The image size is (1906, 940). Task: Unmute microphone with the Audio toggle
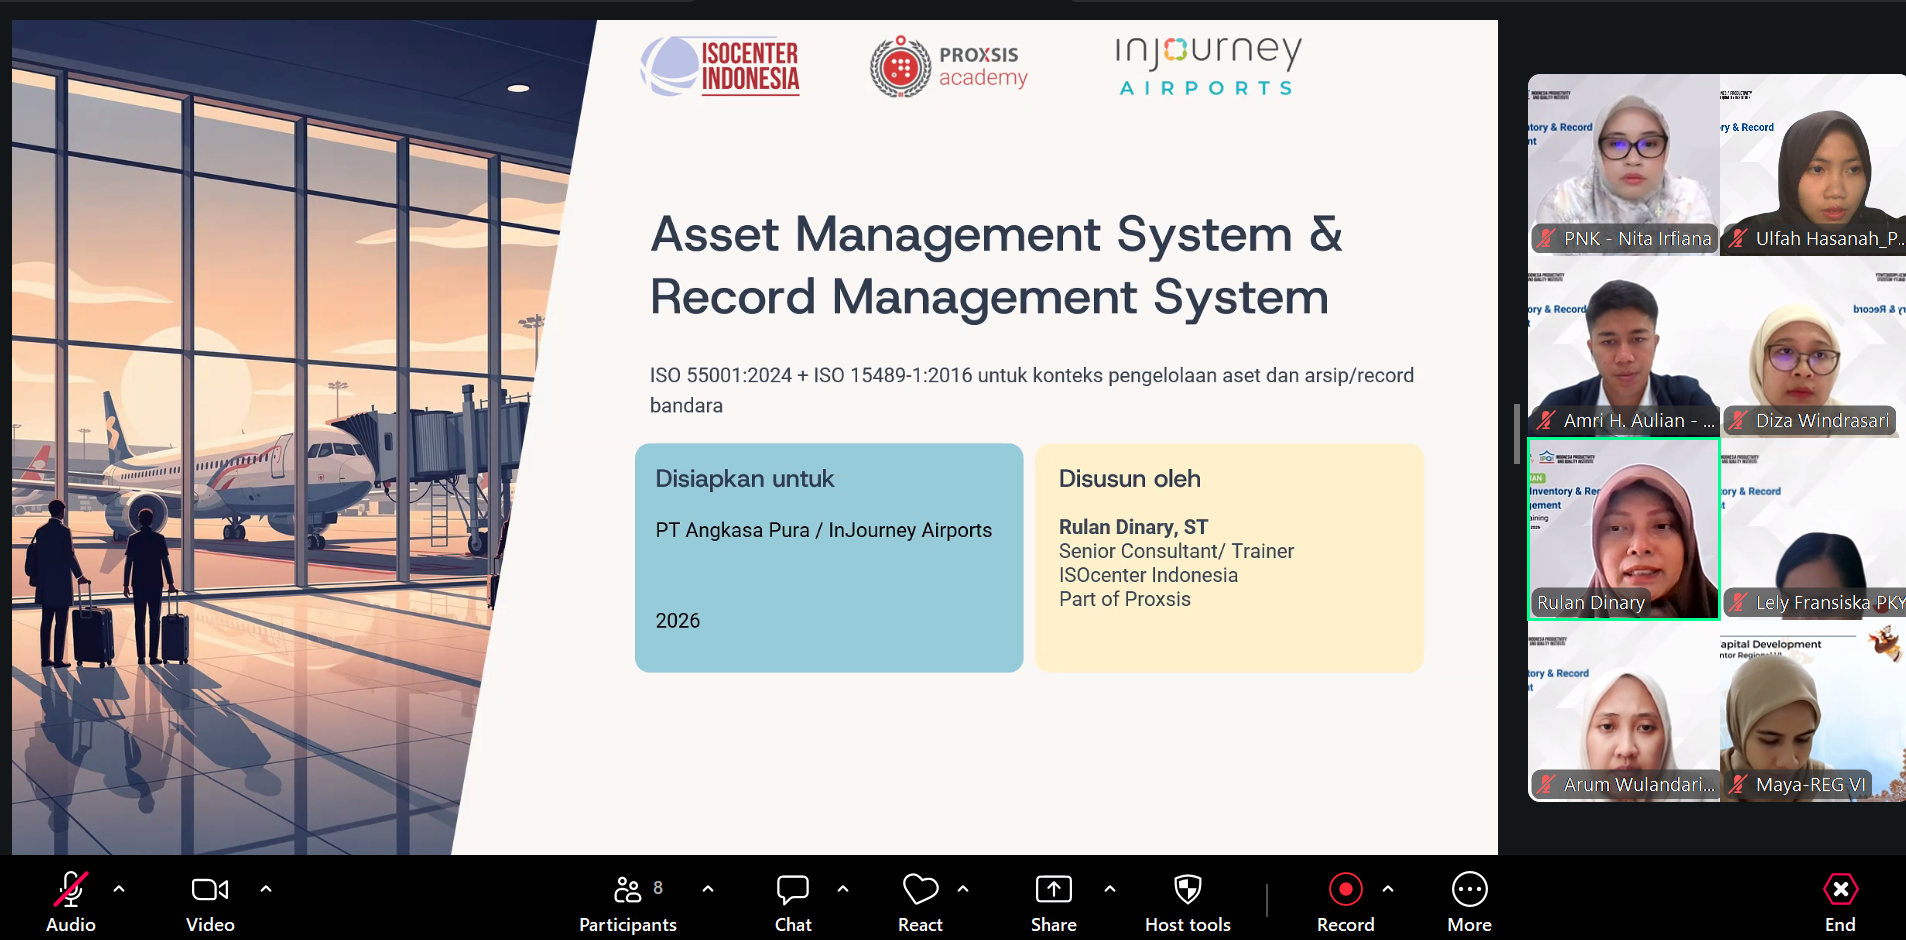(x=70, y=903)
